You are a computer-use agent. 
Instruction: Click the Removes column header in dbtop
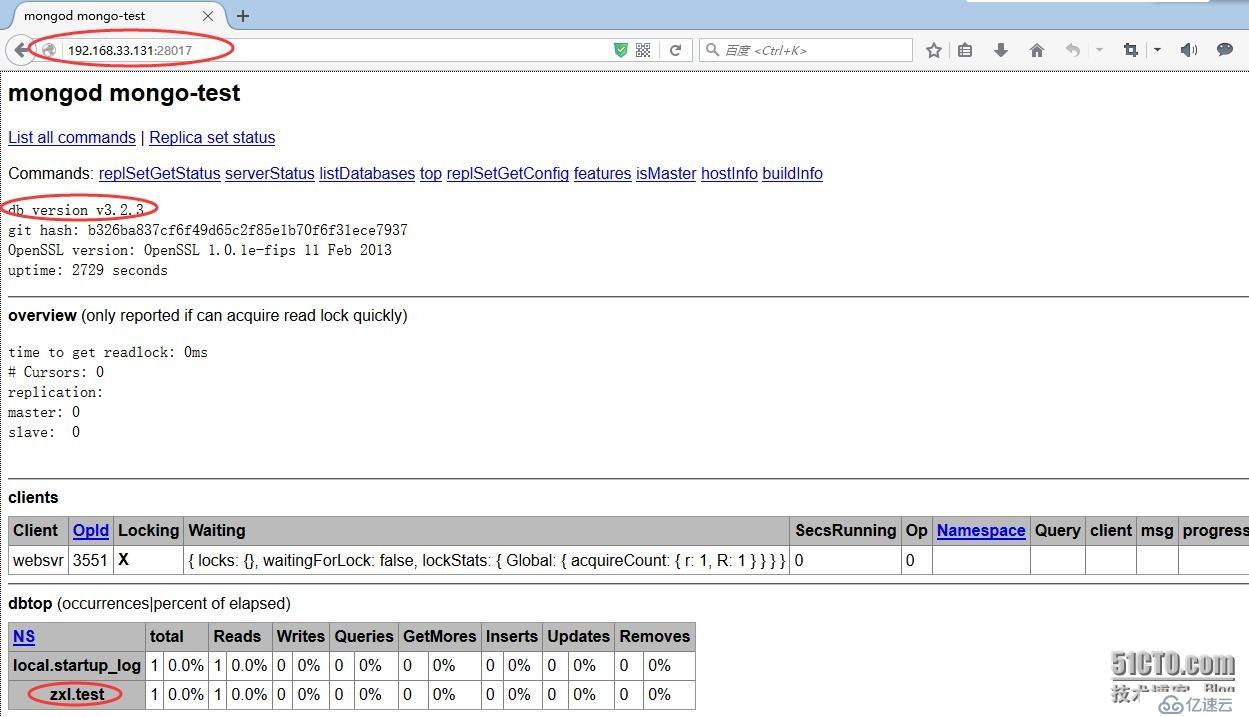click(655, 636)
